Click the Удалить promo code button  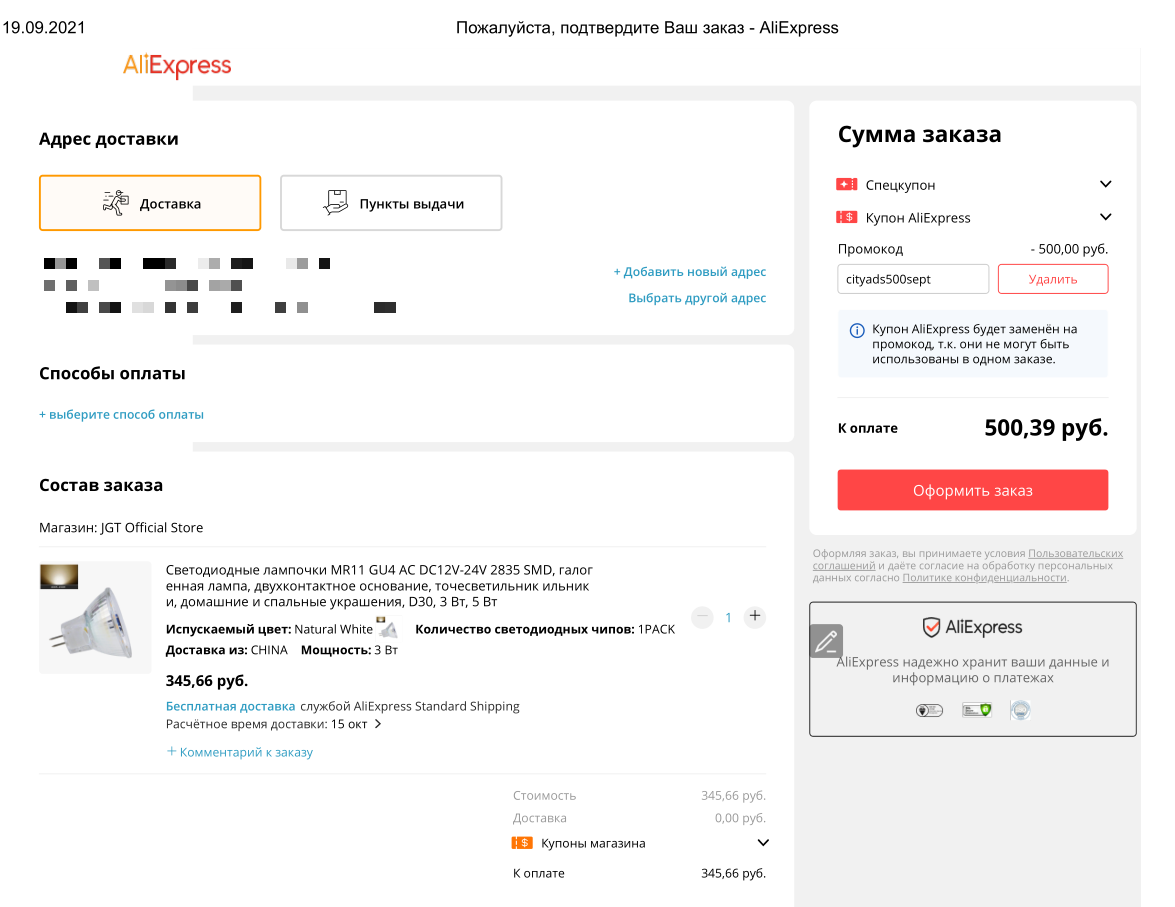1053,279
